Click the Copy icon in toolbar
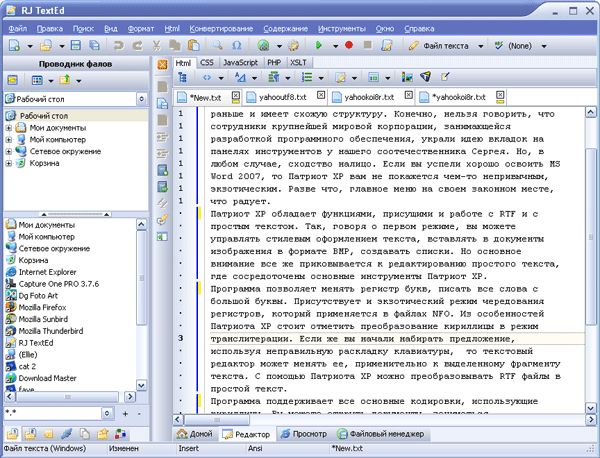The height and width of the screenshot is (458, 600). pyautogui.click(x=175, y=46)
